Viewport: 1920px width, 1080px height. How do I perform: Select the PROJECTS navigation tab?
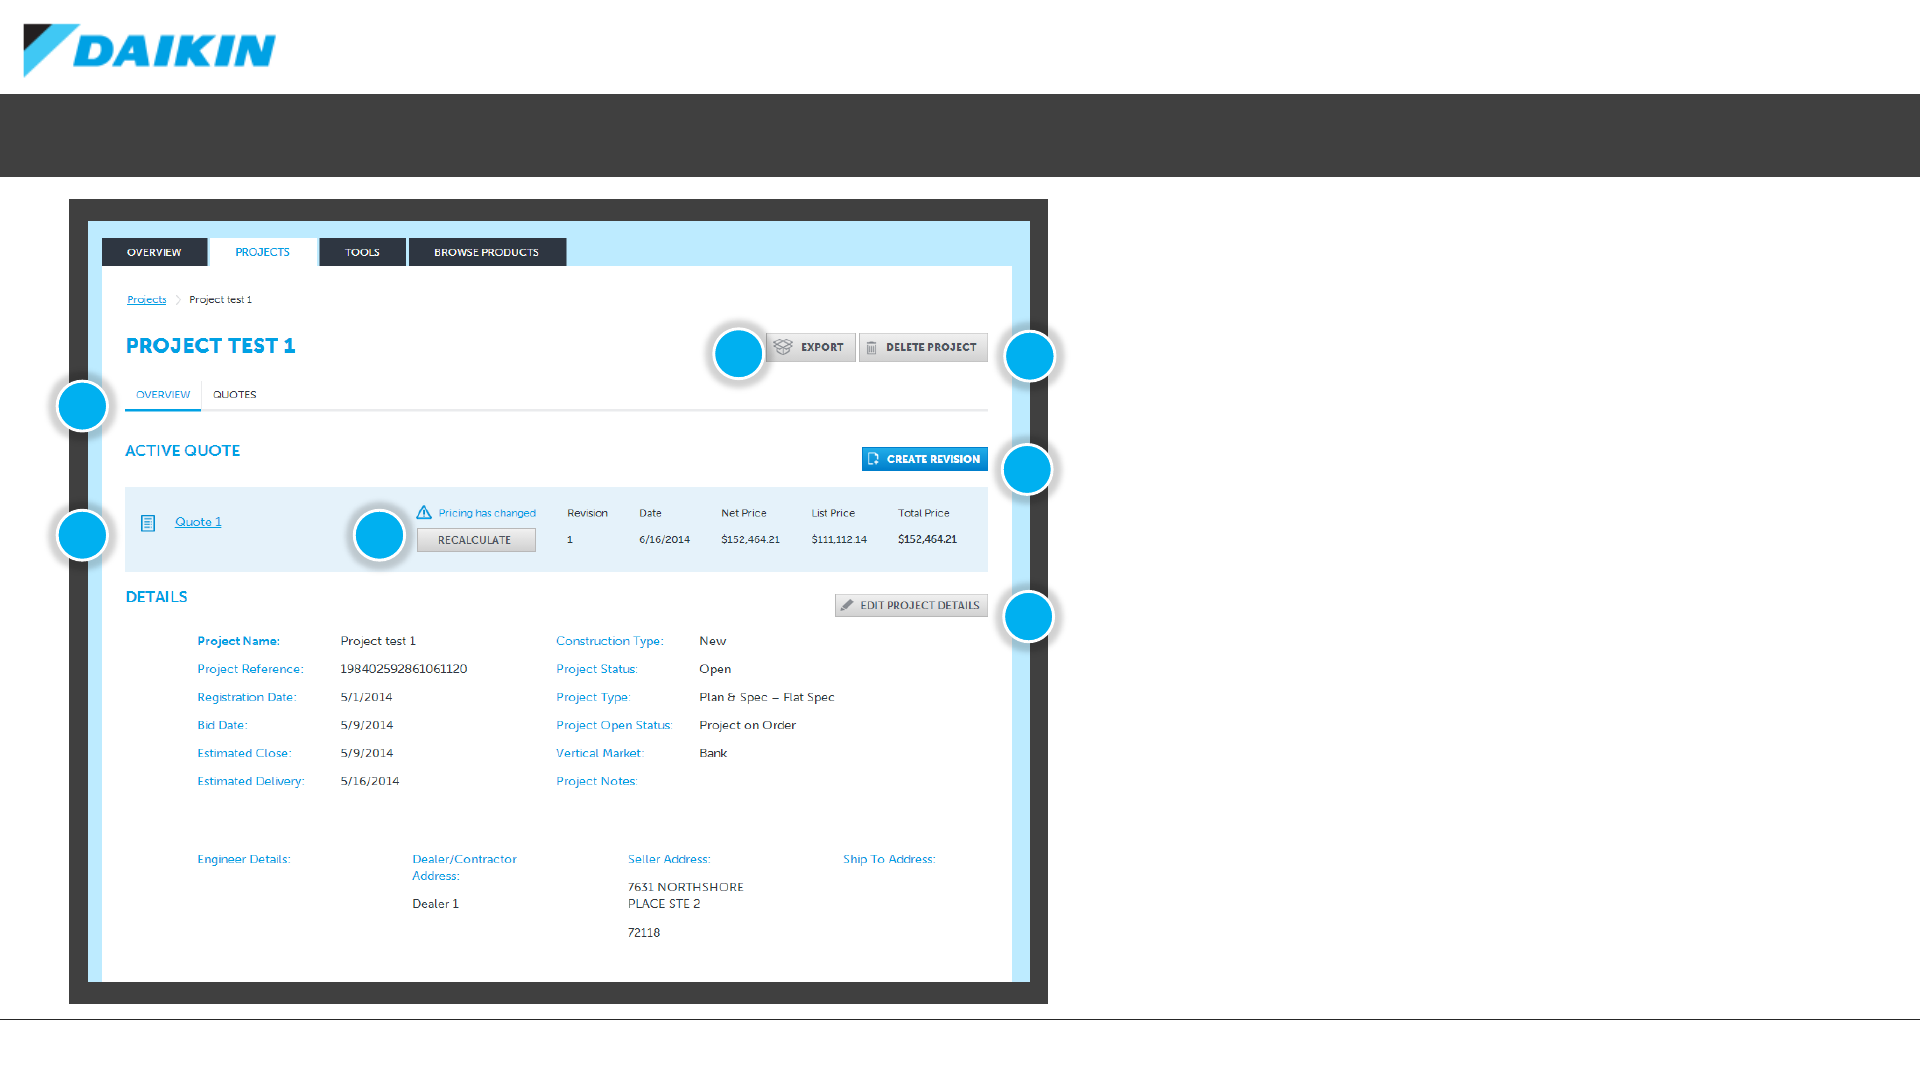pos(262,252)
